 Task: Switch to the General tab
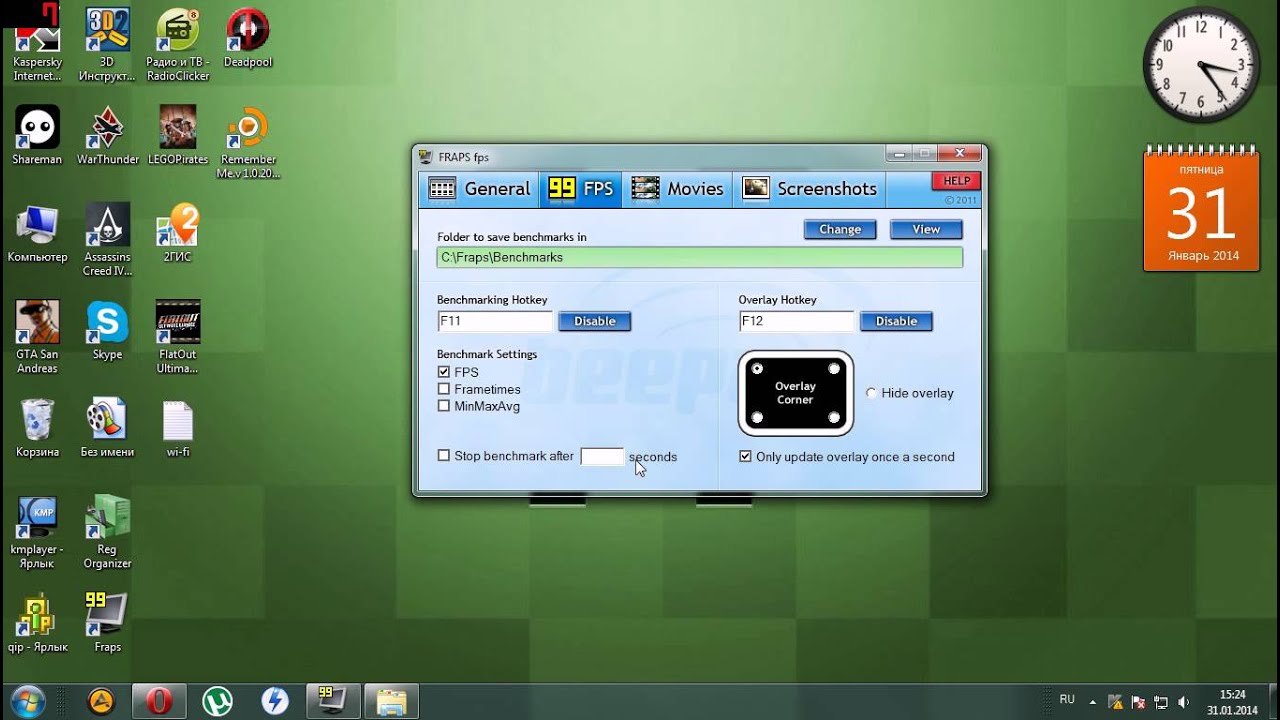click(479, 189)
